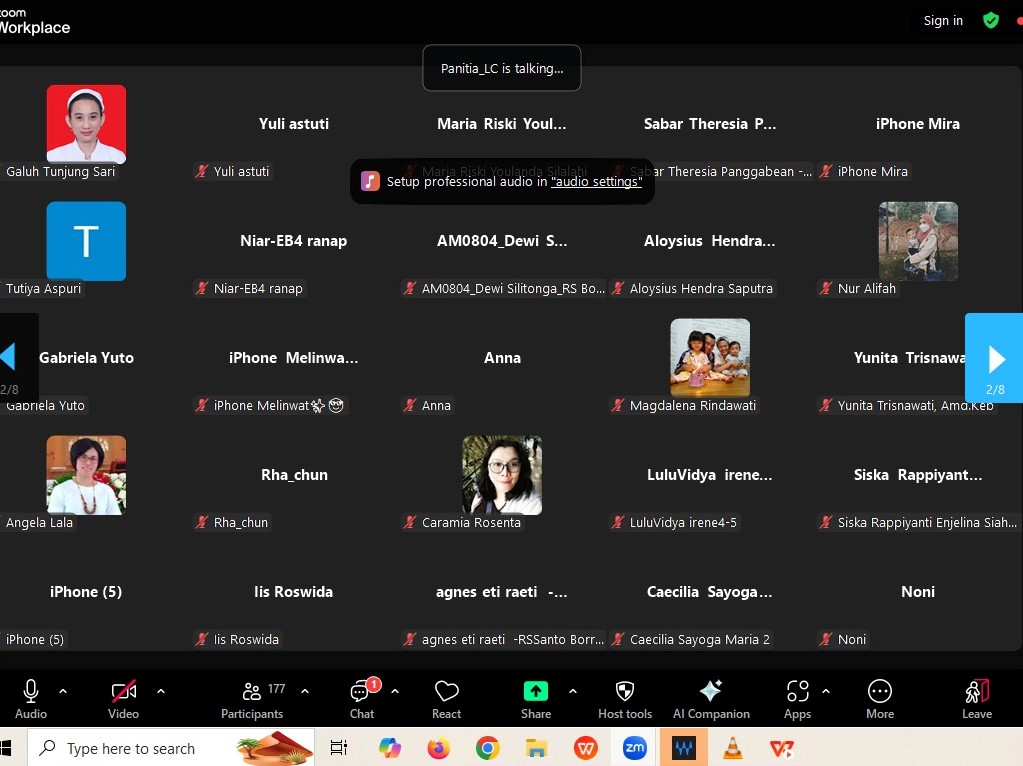
Task: Expand the Audio options chevron
Action: click(63, 691)
